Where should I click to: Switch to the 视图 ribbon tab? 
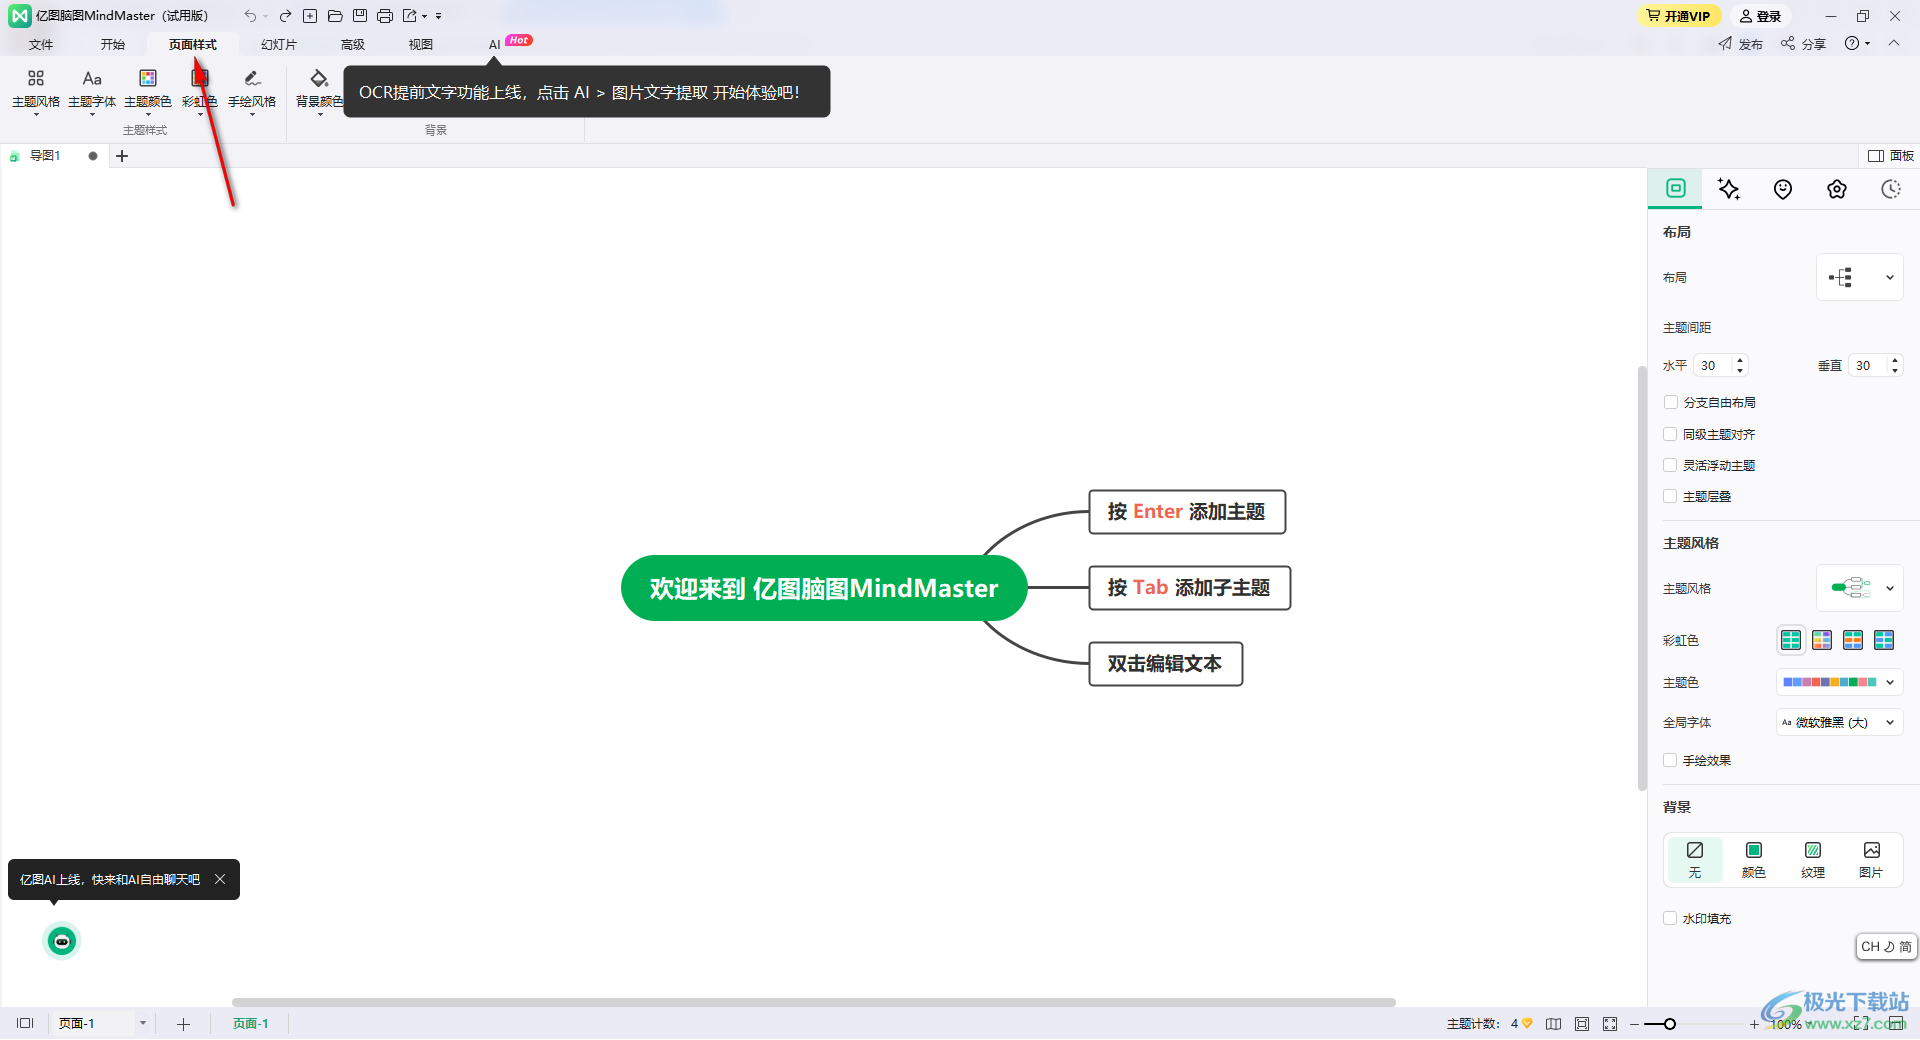coord(421,44)
